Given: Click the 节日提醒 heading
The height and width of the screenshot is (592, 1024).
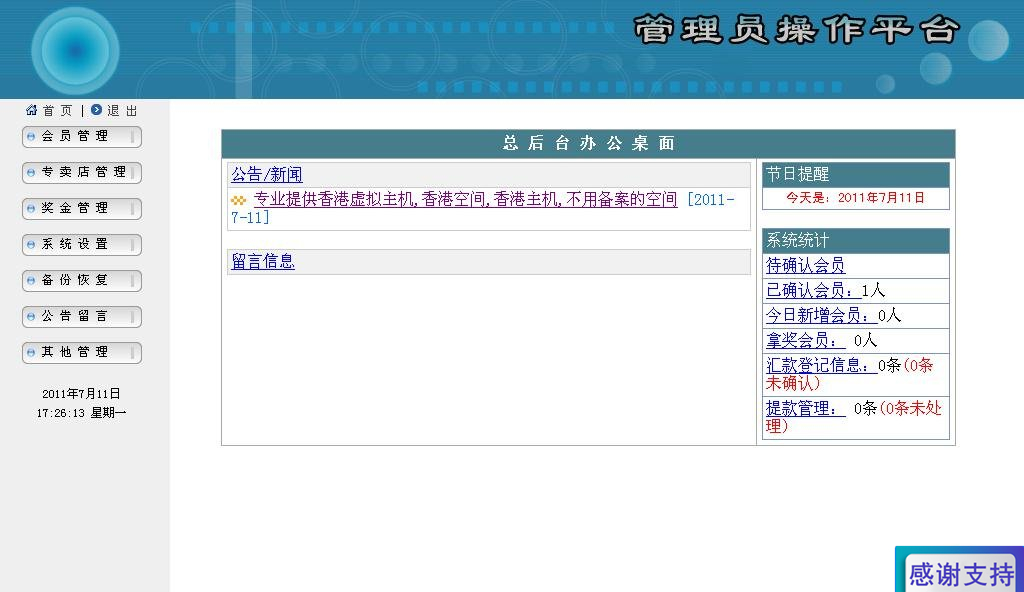Looking at the screenshot, I should pyautogui.click(x=856, y=174).
